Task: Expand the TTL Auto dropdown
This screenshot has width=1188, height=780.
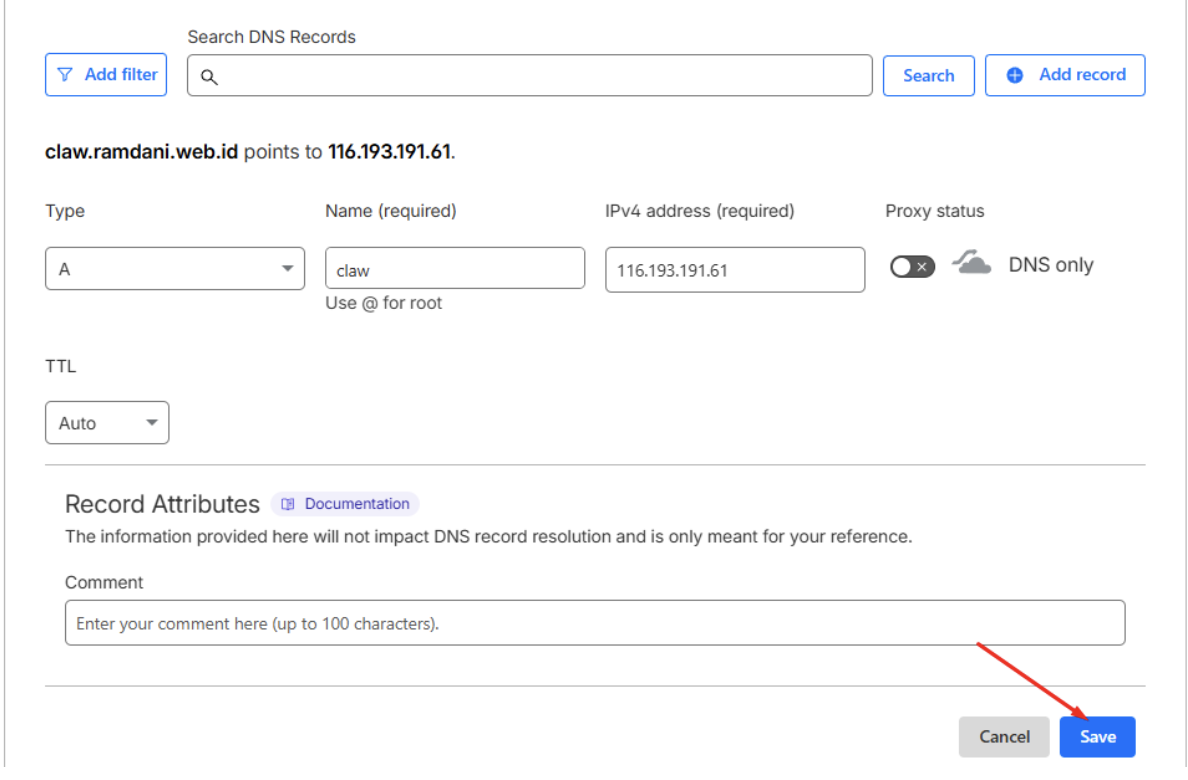Action: tap(107, 422)
